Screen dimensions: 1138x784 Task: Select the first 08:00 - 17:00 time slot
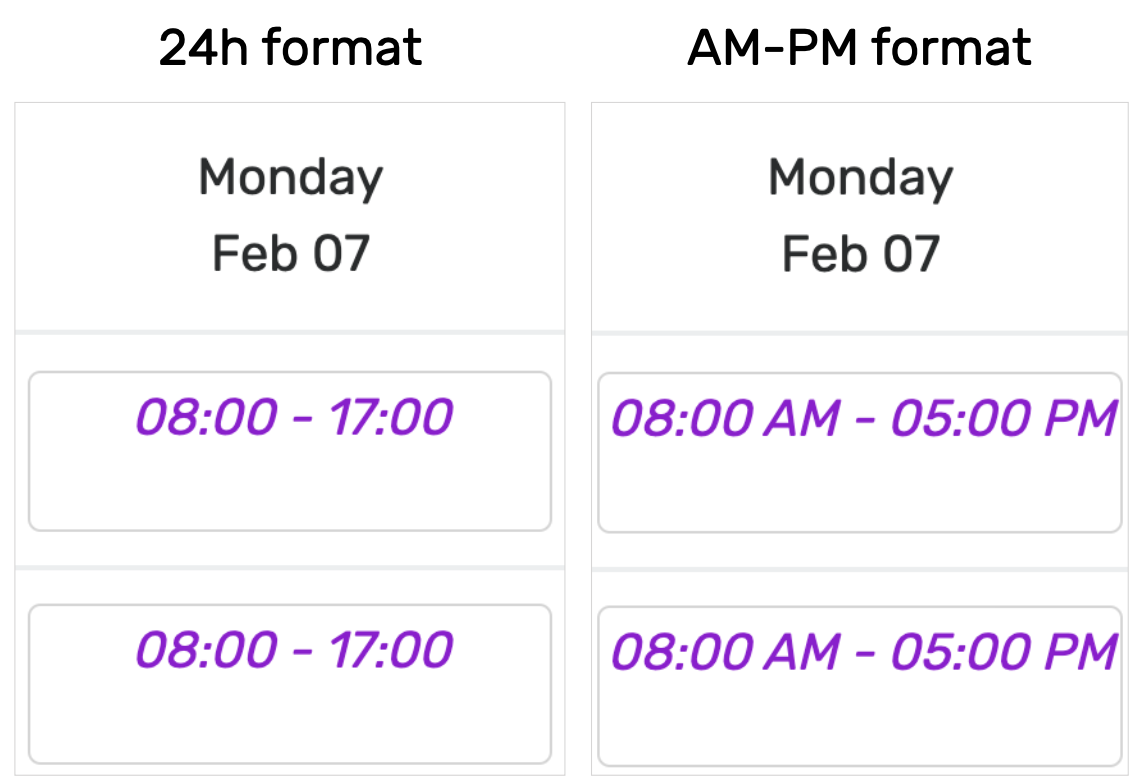point(290,451)
